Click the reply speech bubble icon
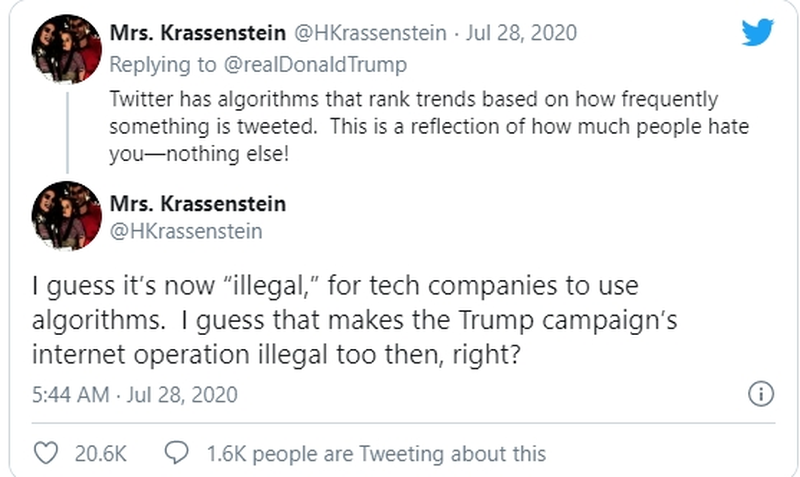 175,453
